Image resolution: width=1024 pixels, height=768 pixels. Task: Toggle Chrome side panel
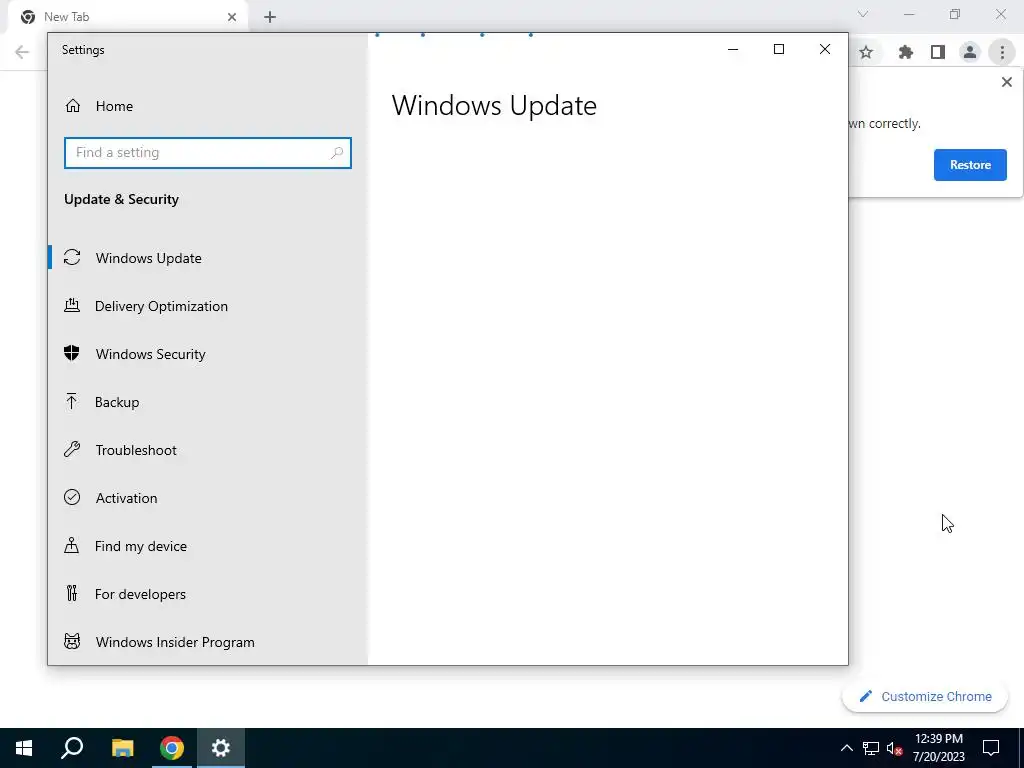938,52
